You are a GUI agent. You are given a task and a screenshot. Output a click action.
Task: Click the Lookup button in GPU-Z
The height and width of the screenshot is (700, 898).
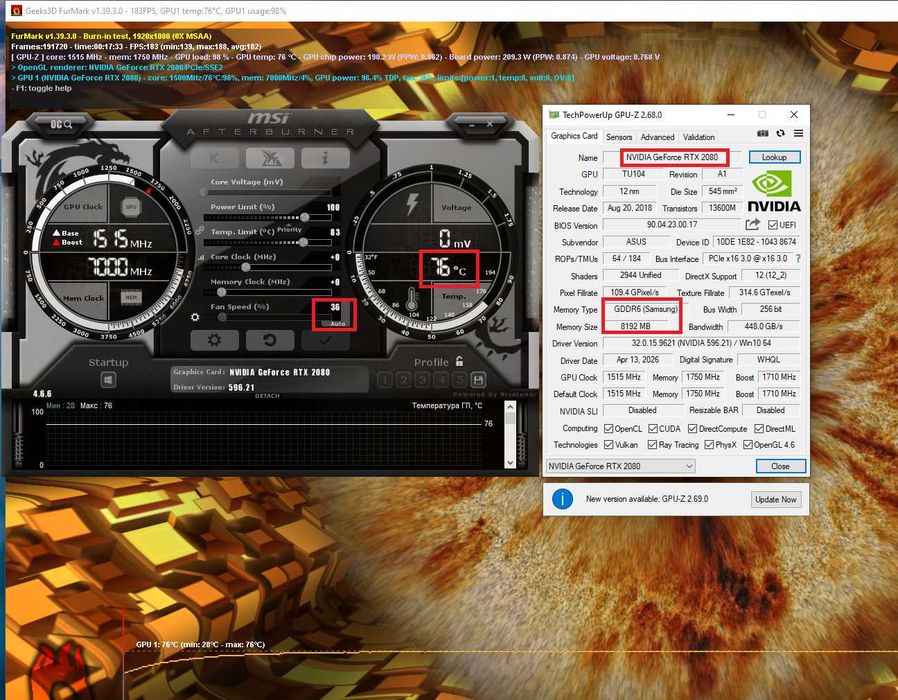tap(774, 157)
